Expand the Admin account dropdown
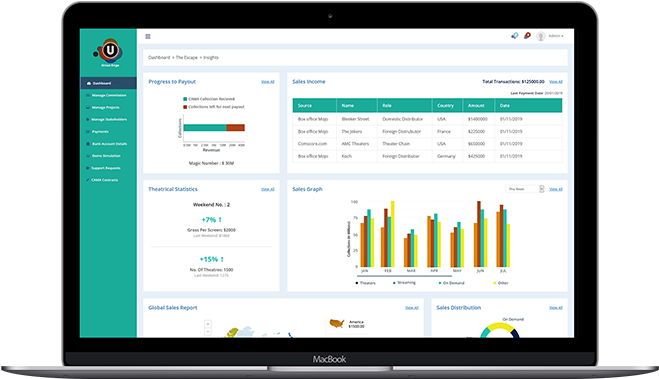 coord(556,36)
